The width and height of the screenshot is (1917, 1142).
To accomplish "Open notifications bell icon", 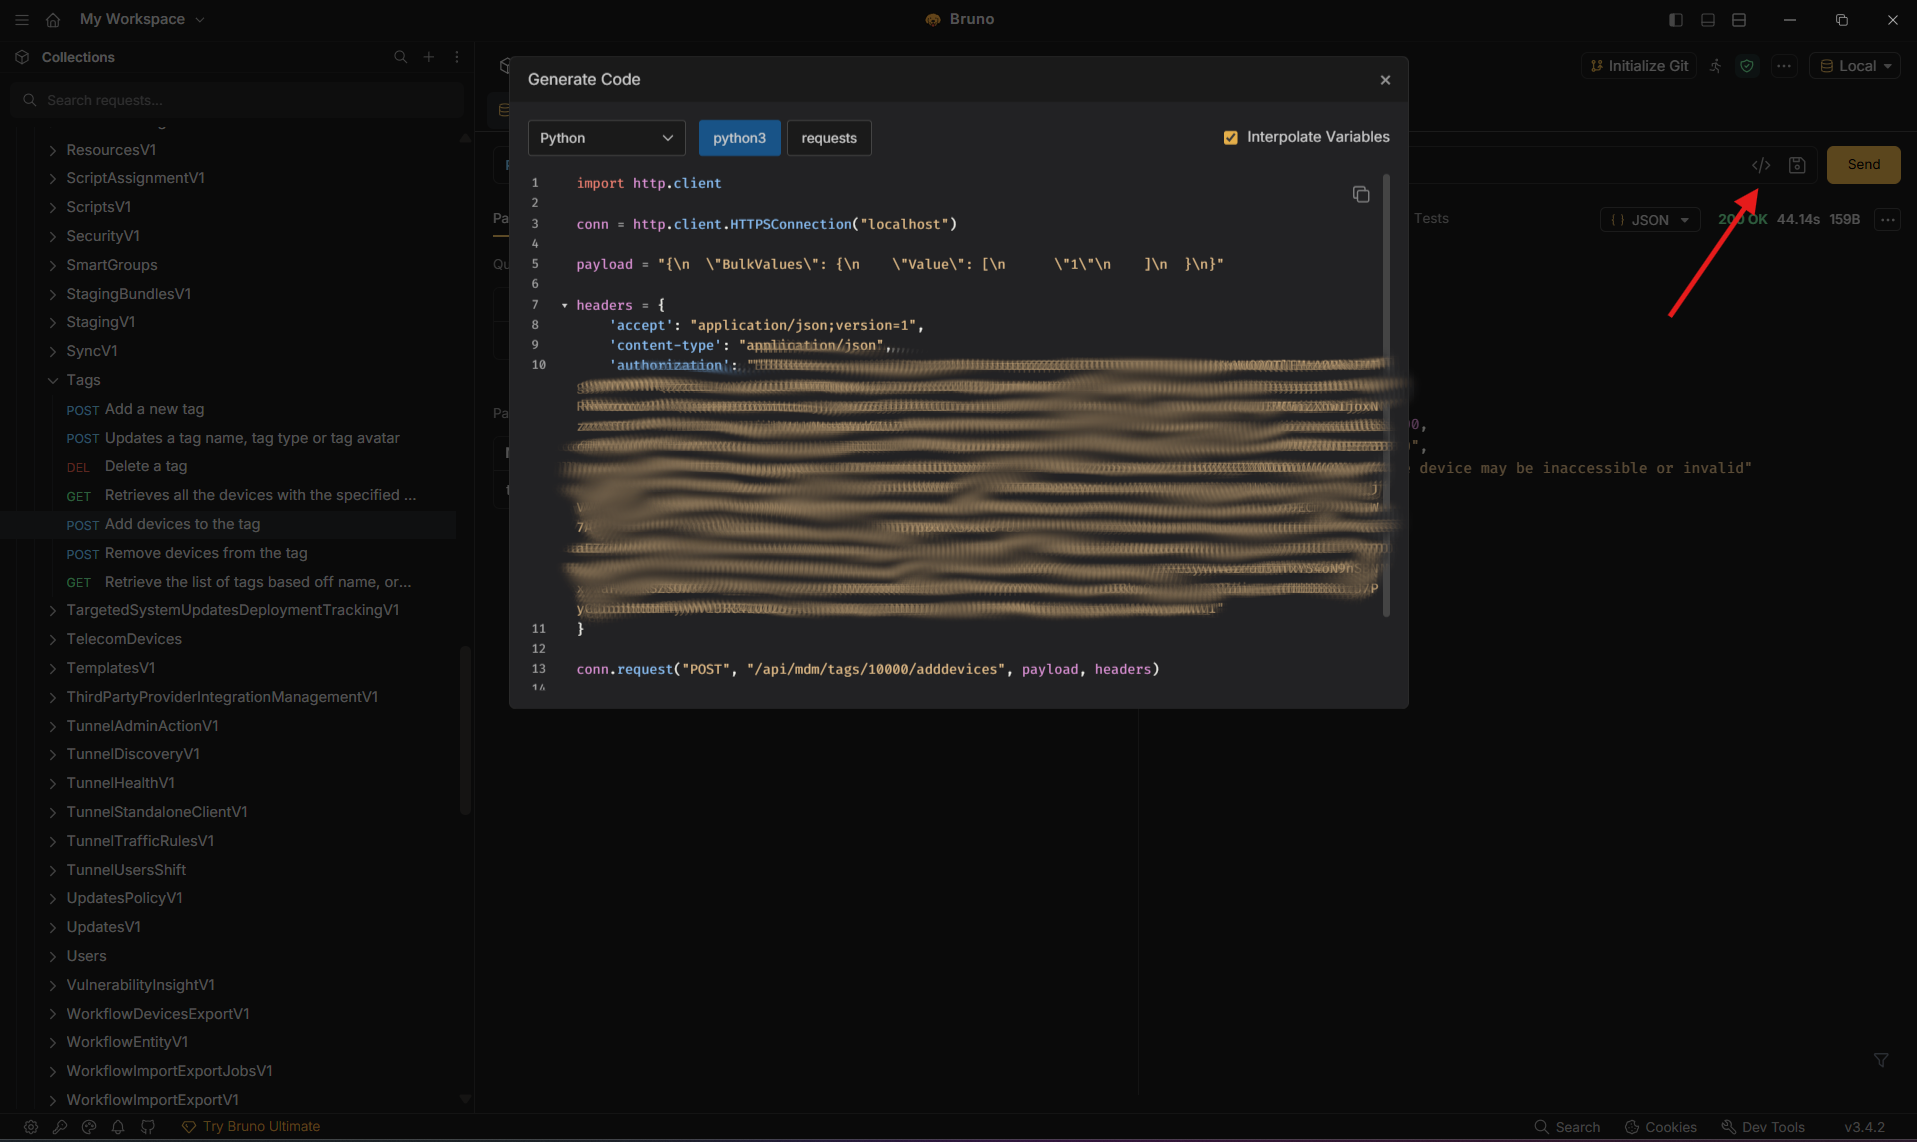I will pyautogui.click(x=118, y=1127).
